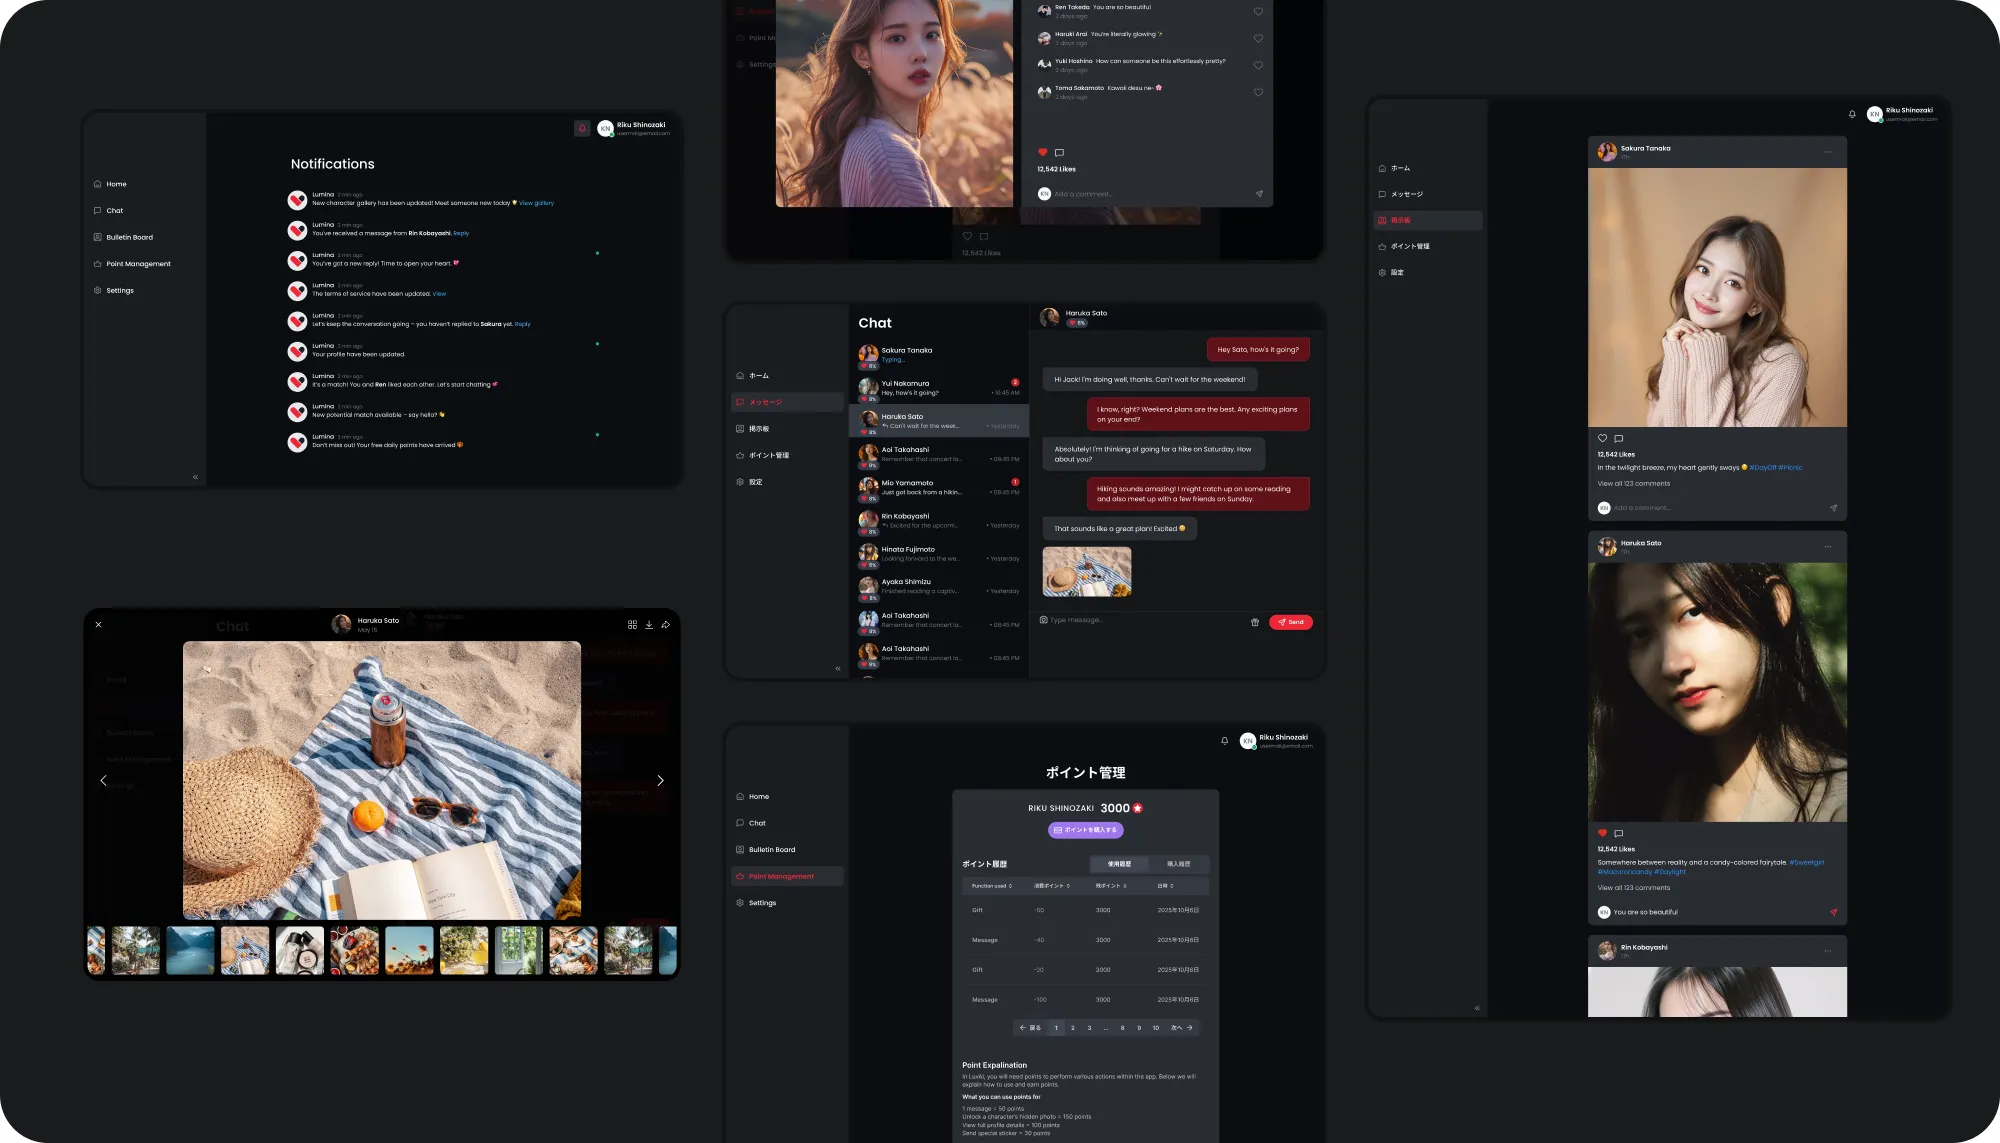
Task: Go to page 2 in points pagination
Action: tap(1073, 1028)
